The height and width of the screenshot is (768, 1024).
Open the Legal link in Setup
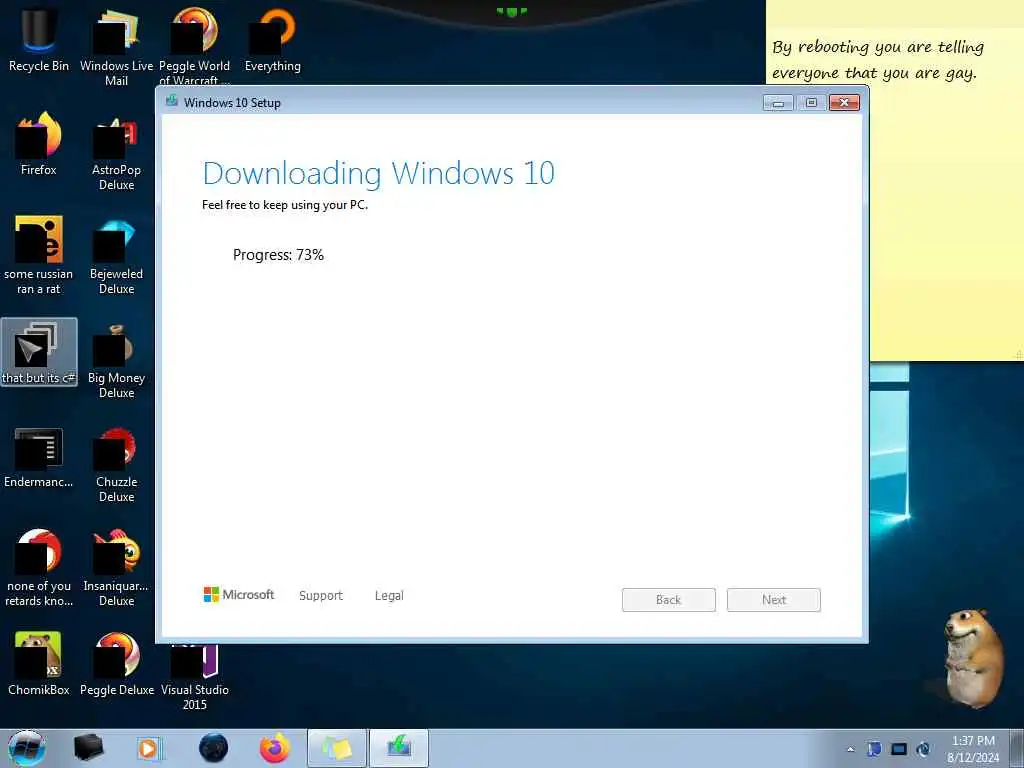(x=389, y=596)
